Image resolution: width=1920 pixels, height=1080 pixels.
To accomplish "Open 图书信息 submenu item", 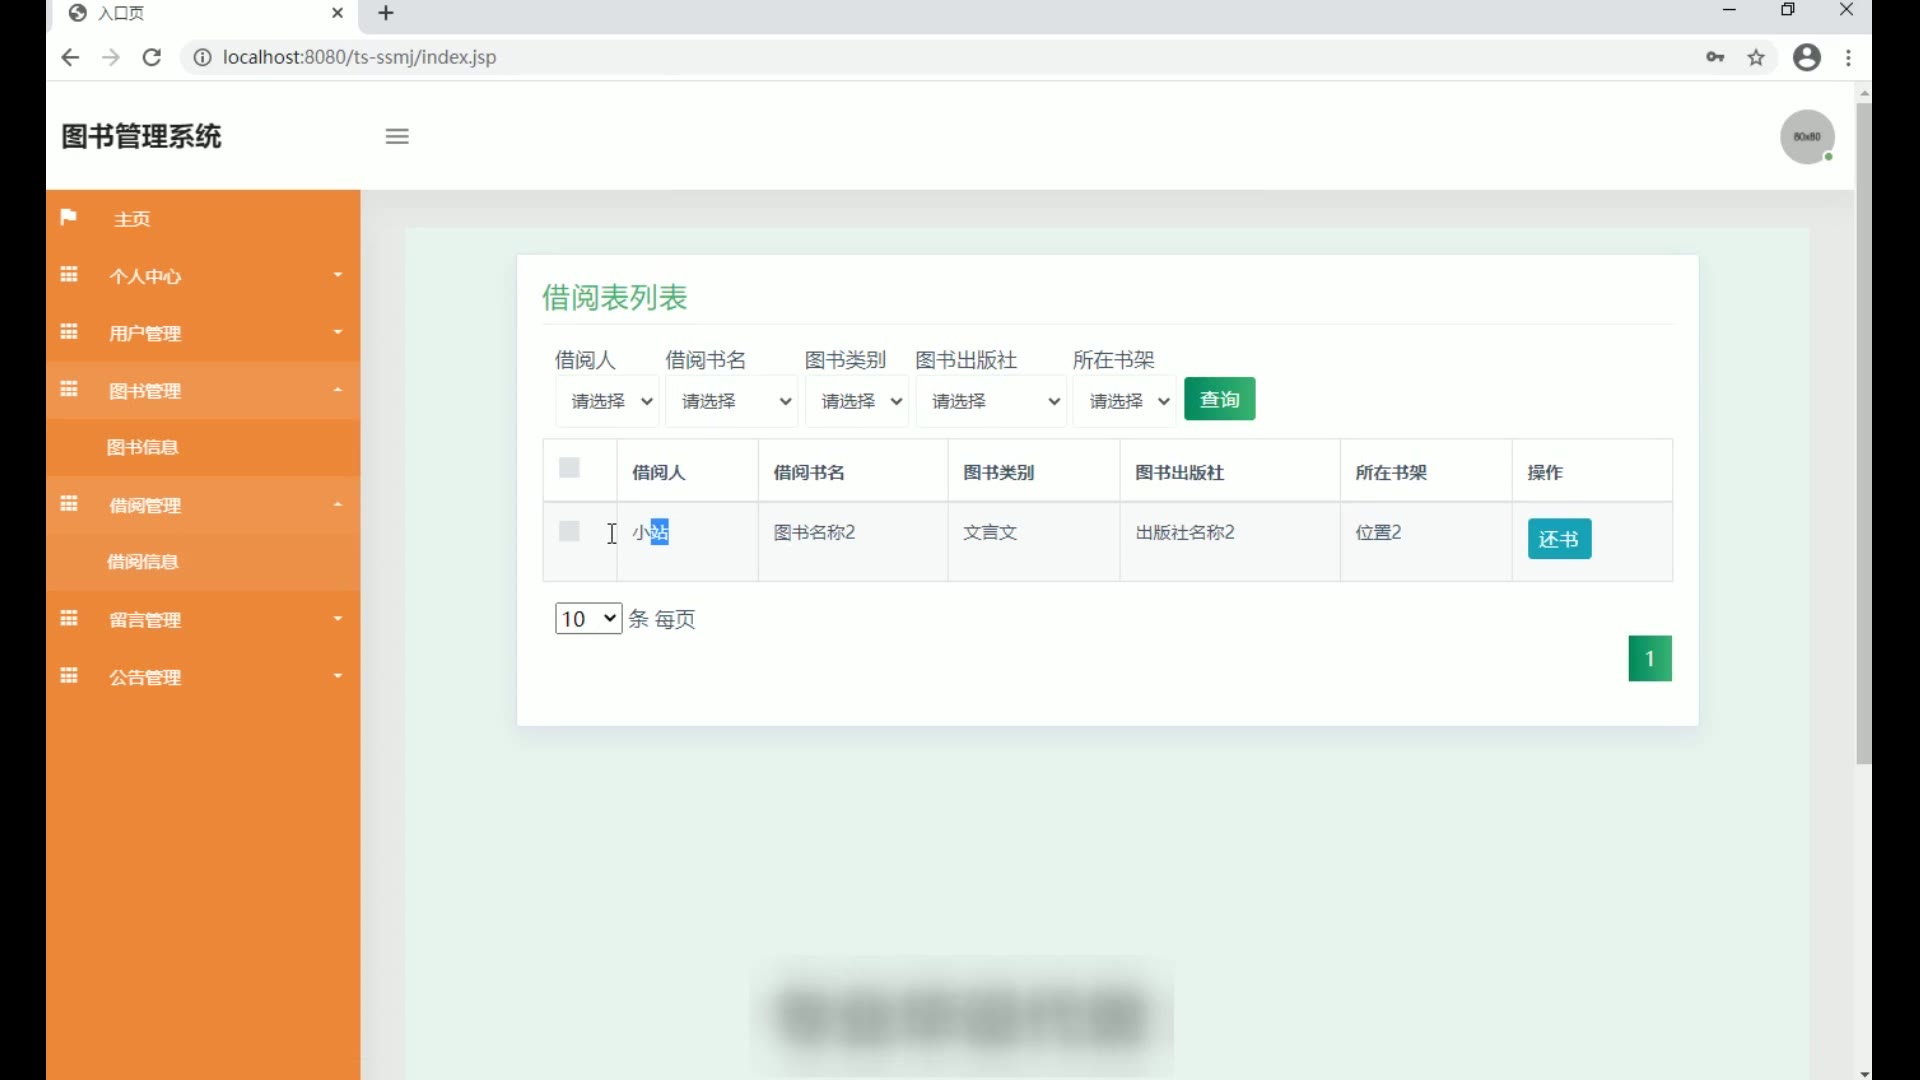I will (143, 447).
